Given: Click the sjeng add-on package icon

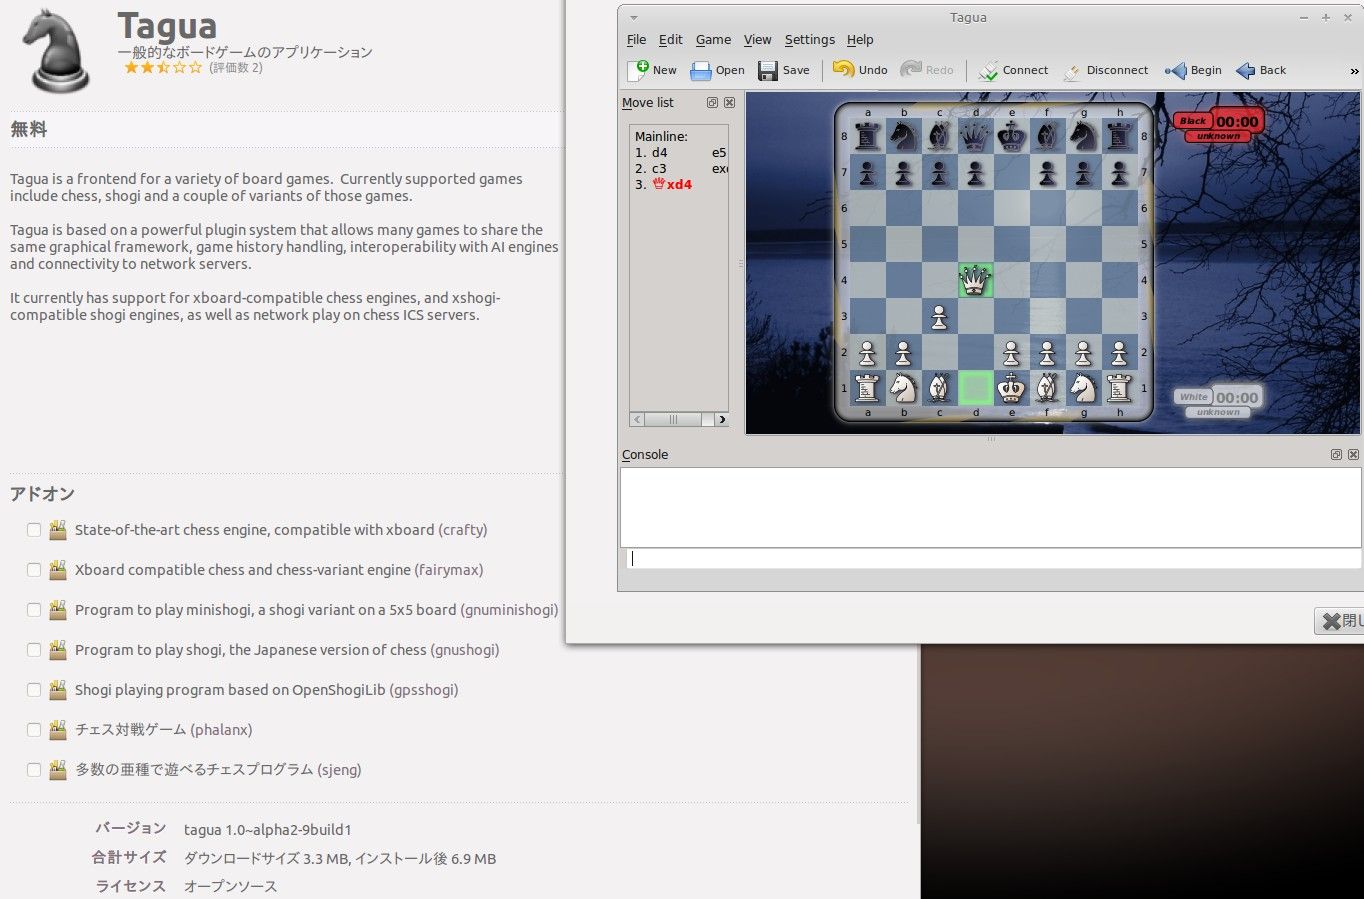Looking at the screenshot, I should point(58,769).
